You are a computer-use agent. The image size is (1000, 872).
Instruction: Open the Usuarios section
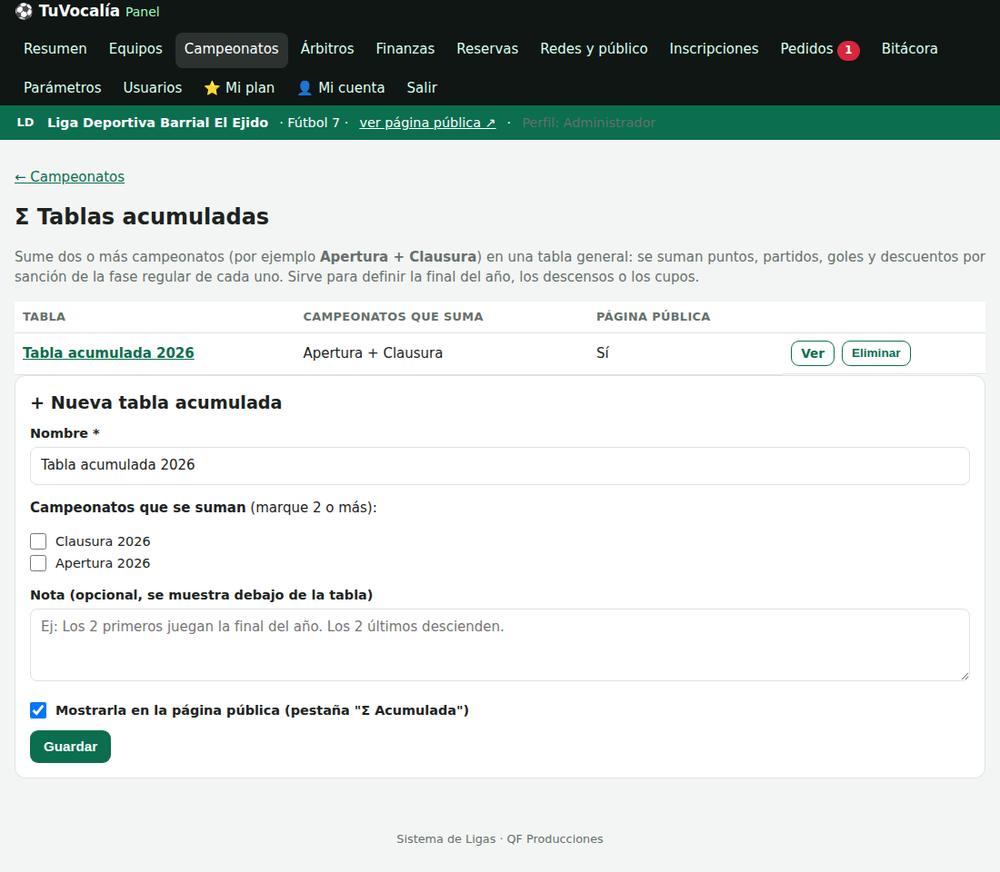pos(152,88)
